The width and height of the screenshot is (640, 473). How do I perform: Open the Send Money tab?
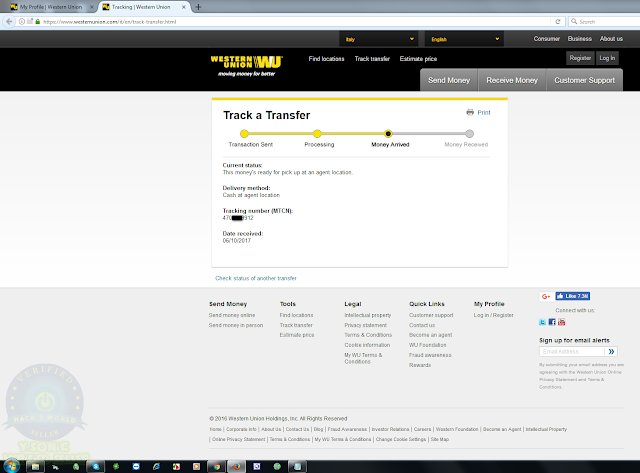pos(449,80)
